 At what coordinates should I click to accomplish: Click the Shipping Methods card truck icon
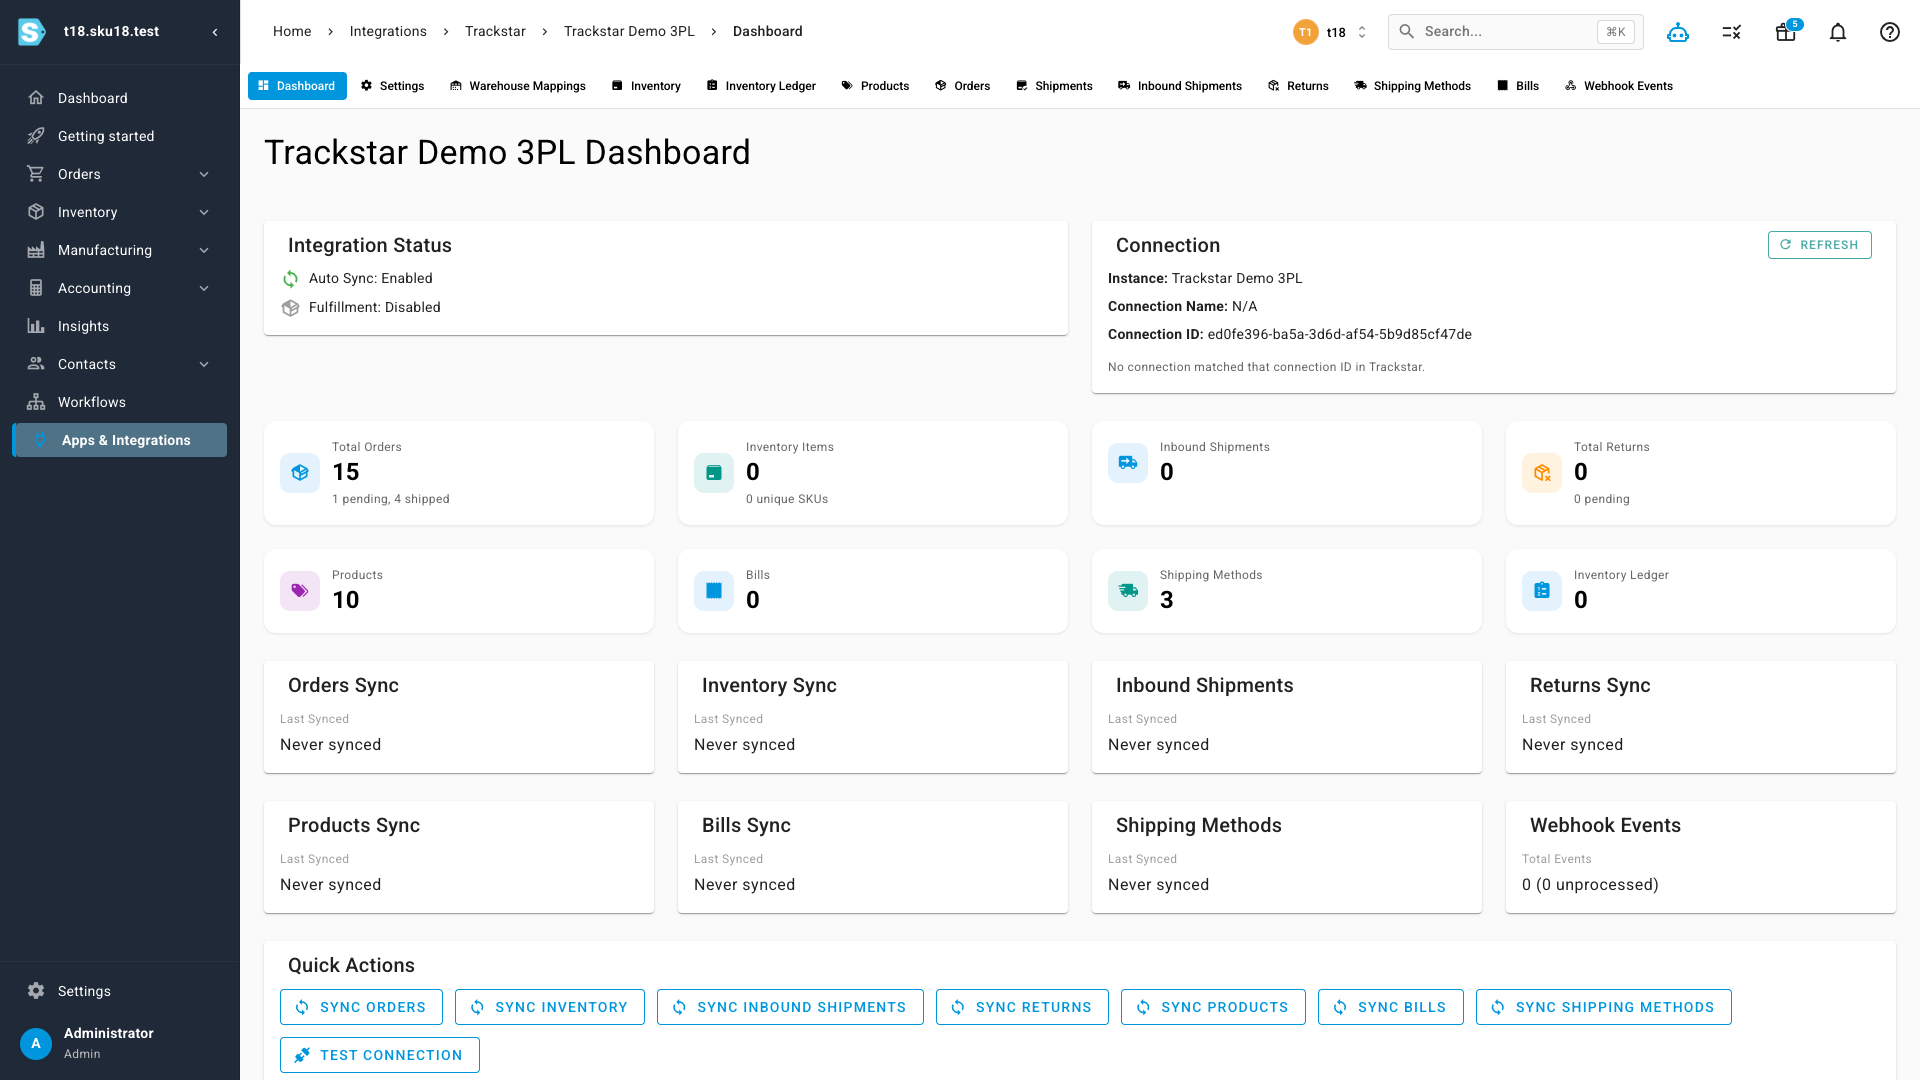pos(1128,591)
